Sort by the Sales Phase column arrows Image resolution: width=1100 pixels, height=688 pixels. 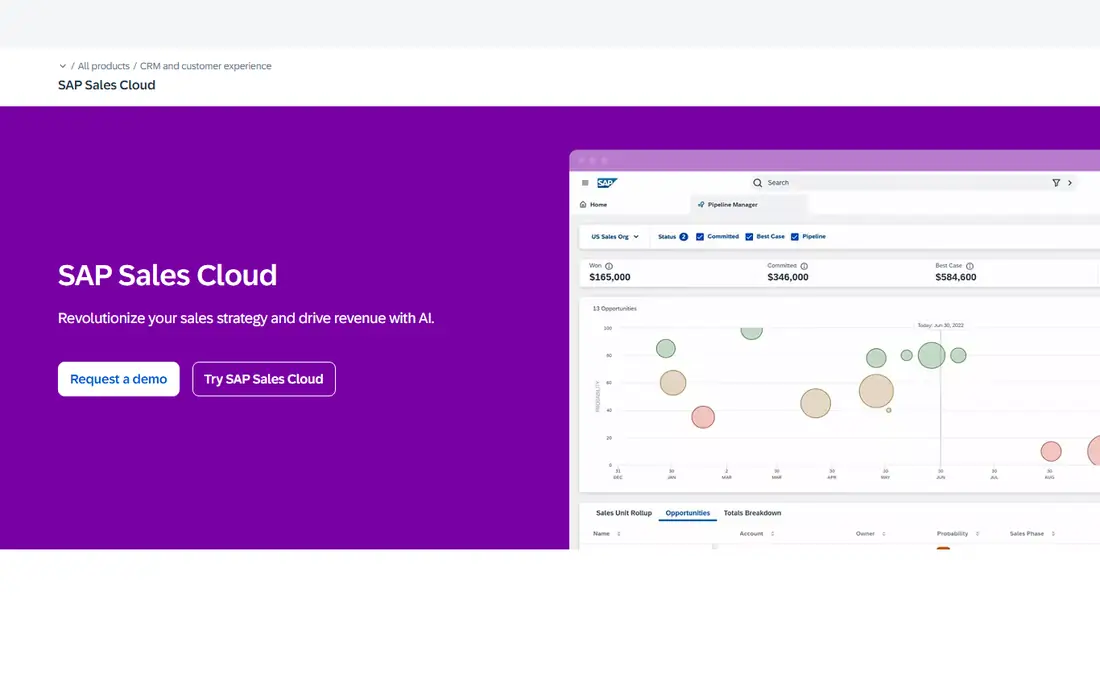point(1053,534)
